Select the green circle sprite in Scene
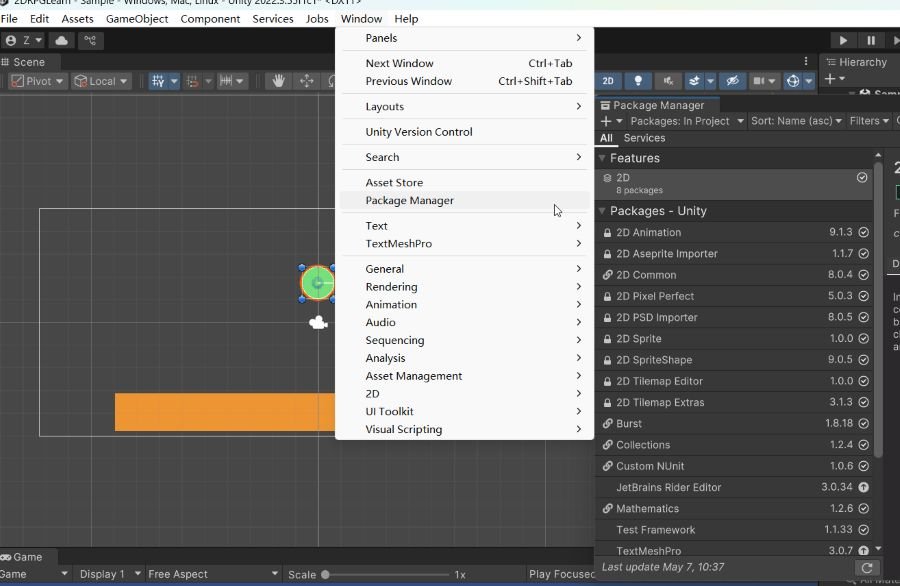This screenshot has height=586, width=900. coord(317,283)
